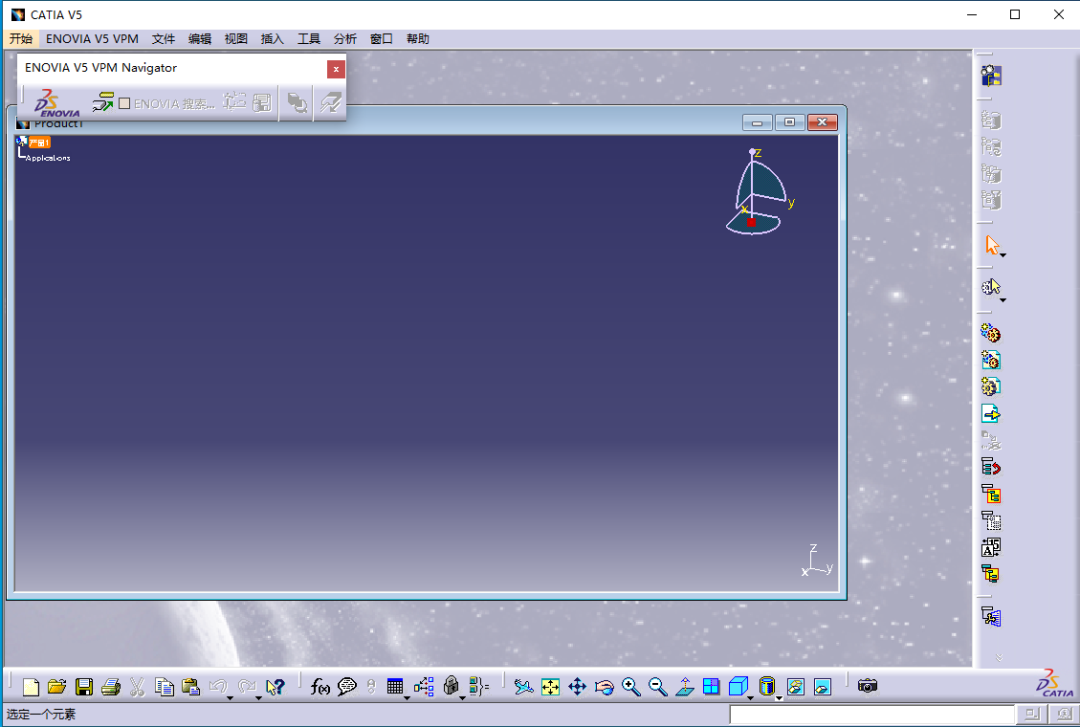This screenshot has height=727, width=1080.
Task: Create a Multi-View layout
Action: click(712, 686)
